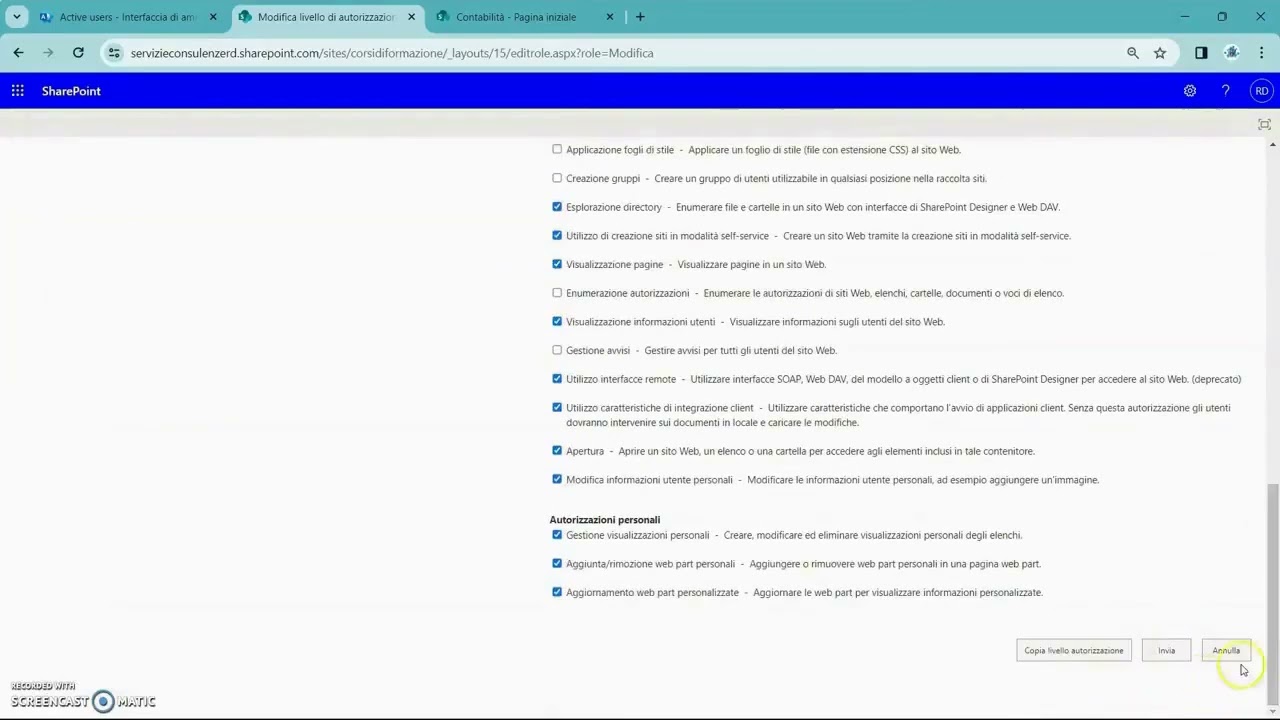This screenshot has height=720, width=1280.
Task: Open the SharePoint settings gear
Action: coord(1190,91)
